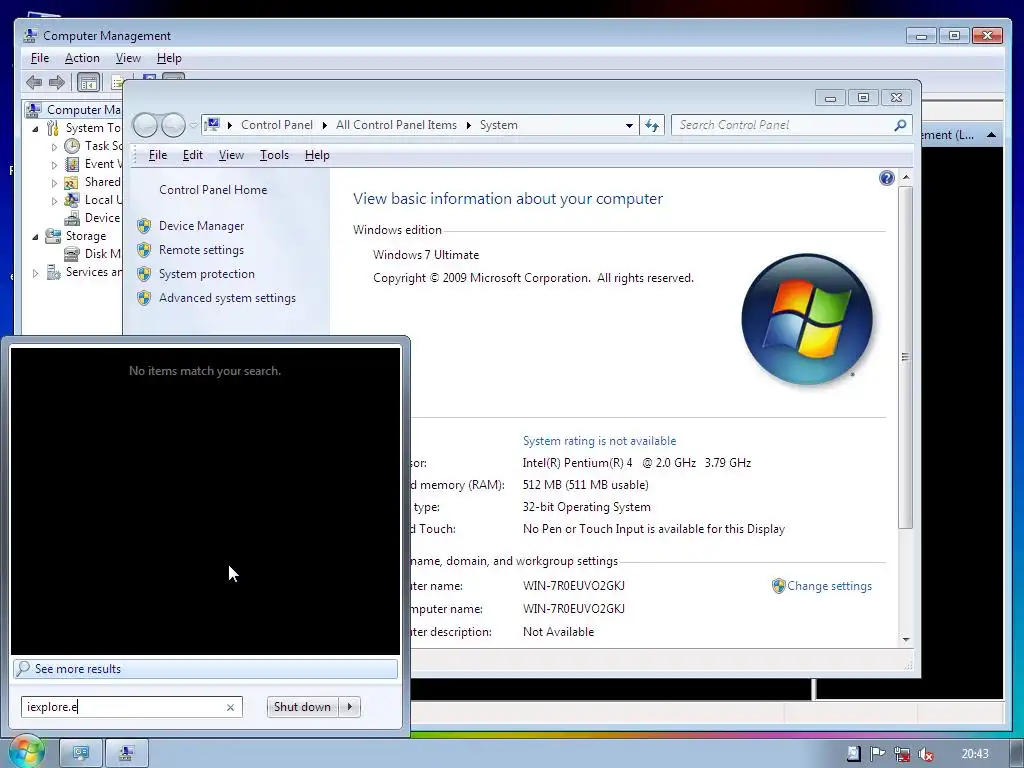Click the Remote settings shield icon
The height and width of the screenshot is (768, 1024).
click(x=144, y=251)
